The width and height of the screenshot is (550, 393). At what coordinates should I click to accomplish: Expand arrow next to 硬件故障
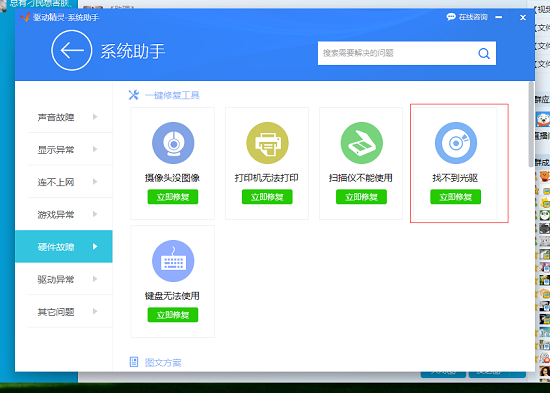pyautogui.click(x=95, y=247)
